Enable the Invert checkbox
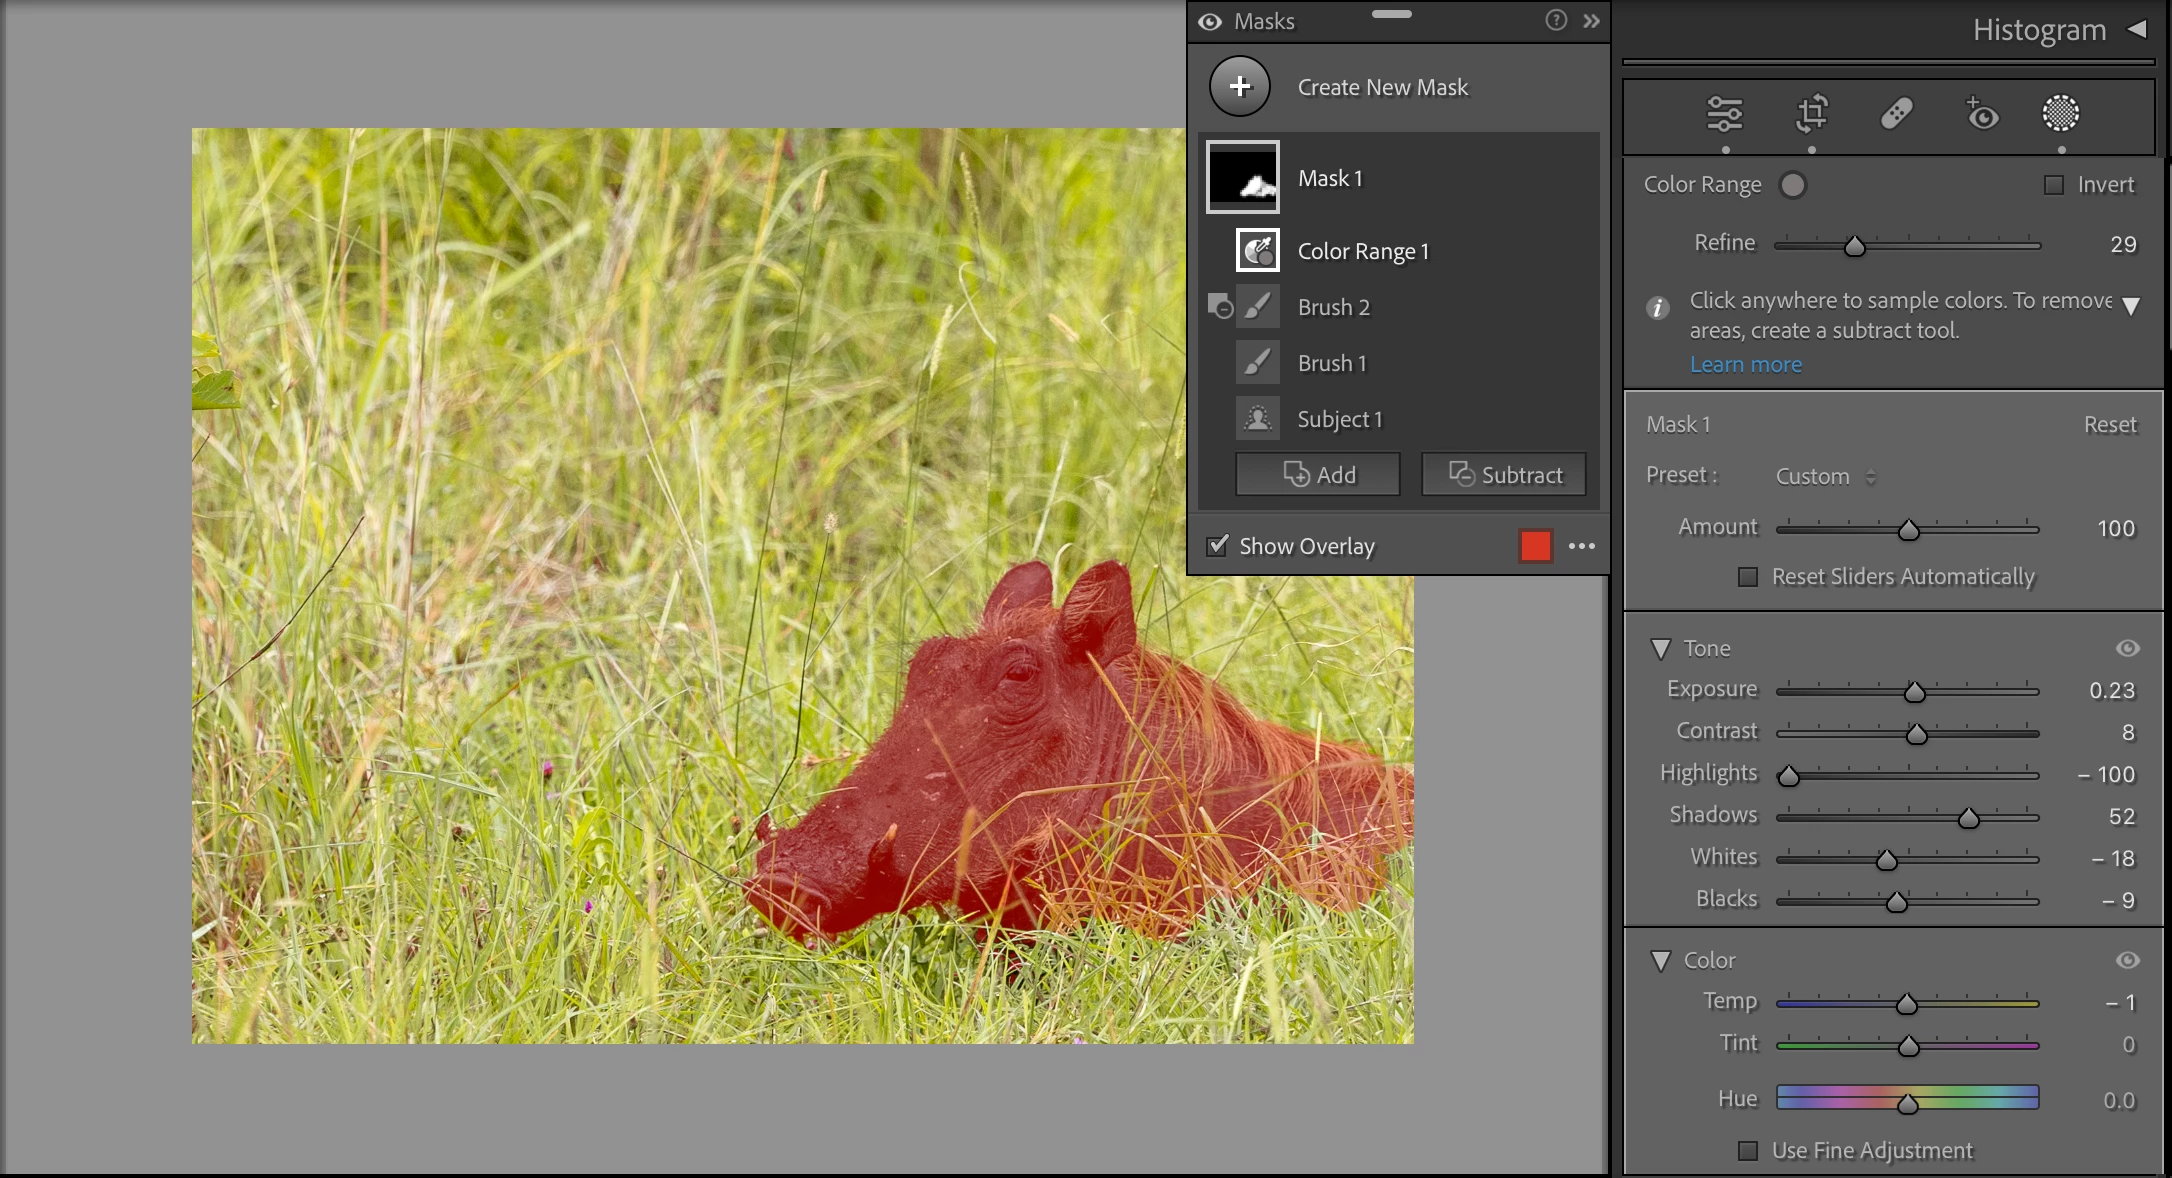 (2054, 185)
